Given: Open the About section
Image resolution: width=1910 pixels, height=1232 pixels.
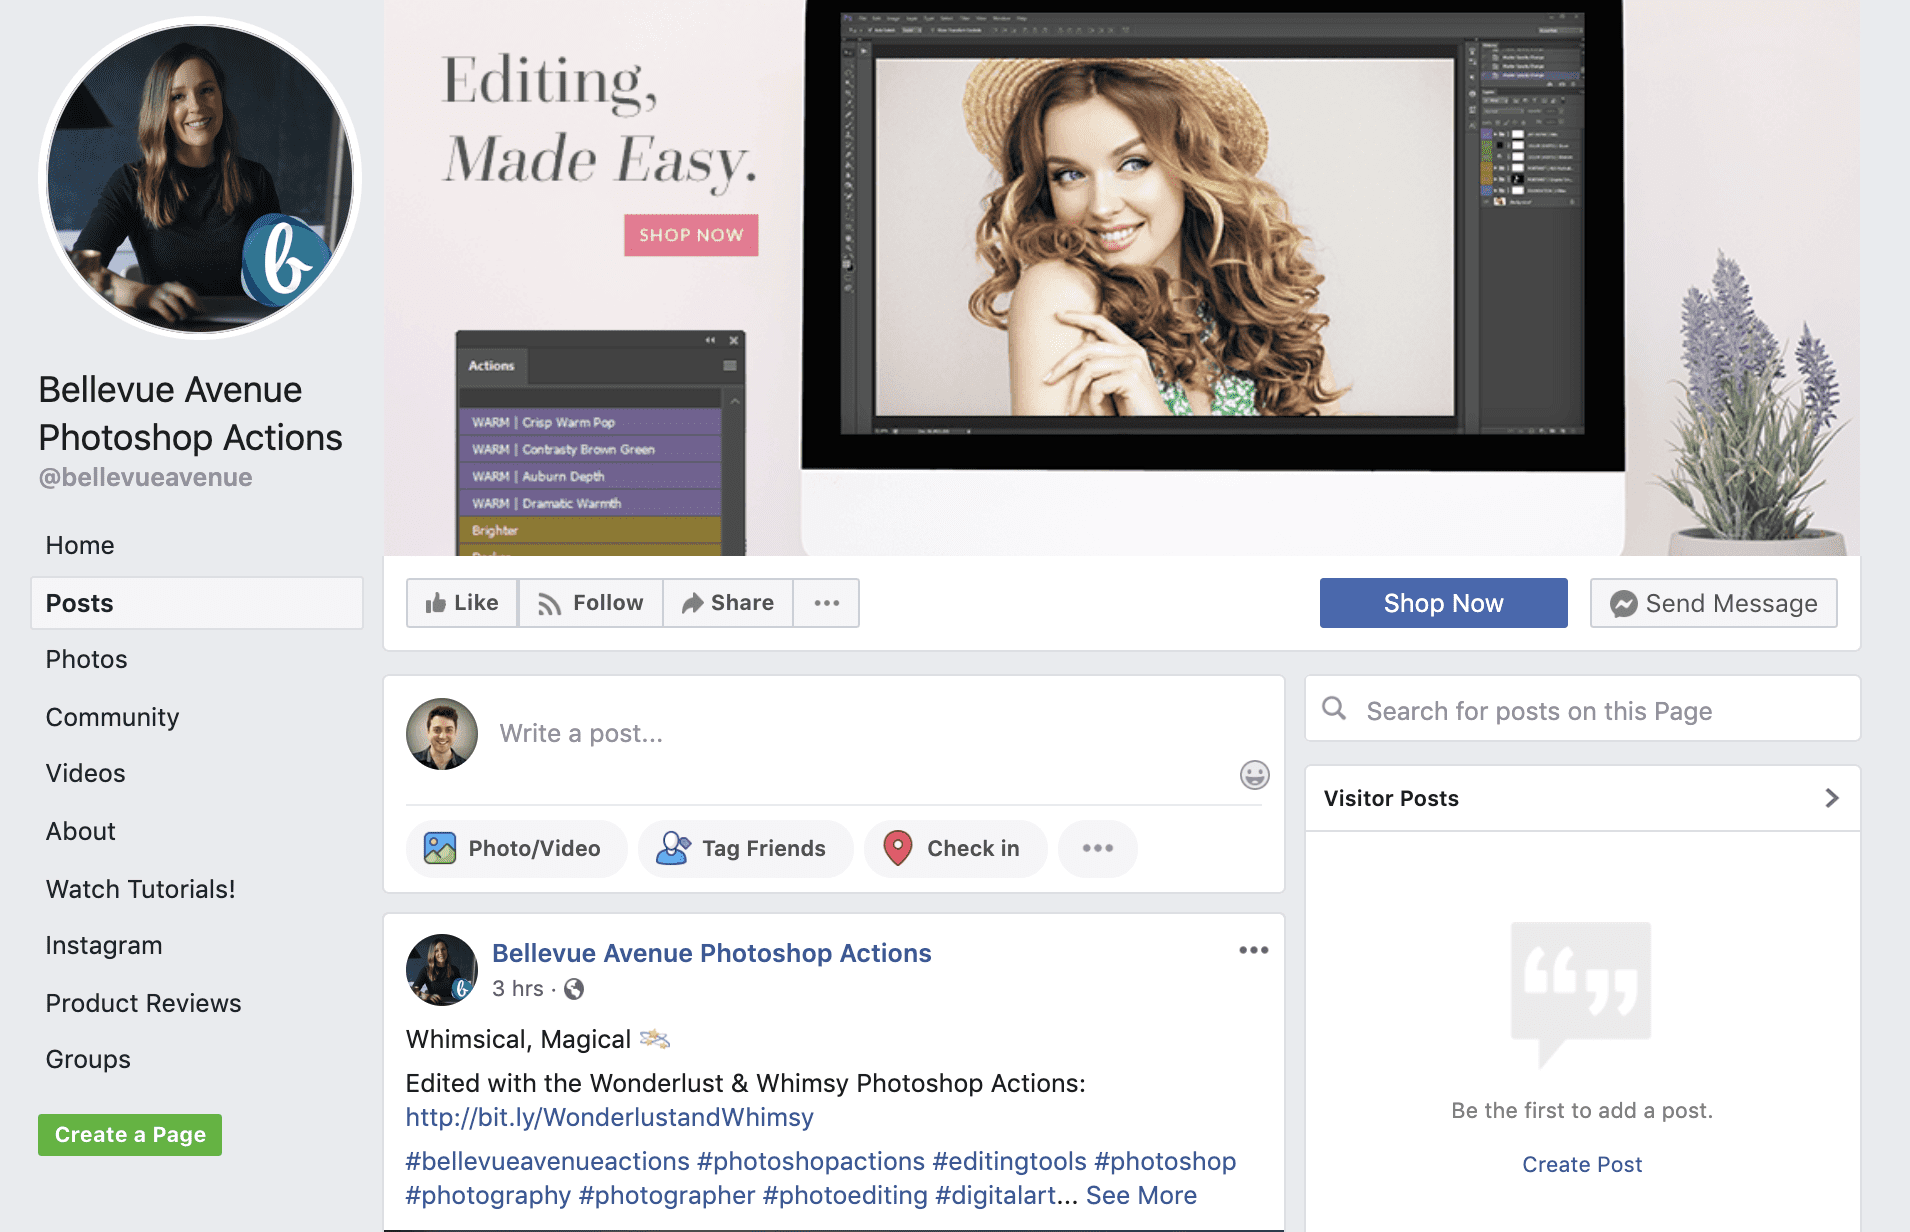Looking at the screenshot, I should click(81, 831).
